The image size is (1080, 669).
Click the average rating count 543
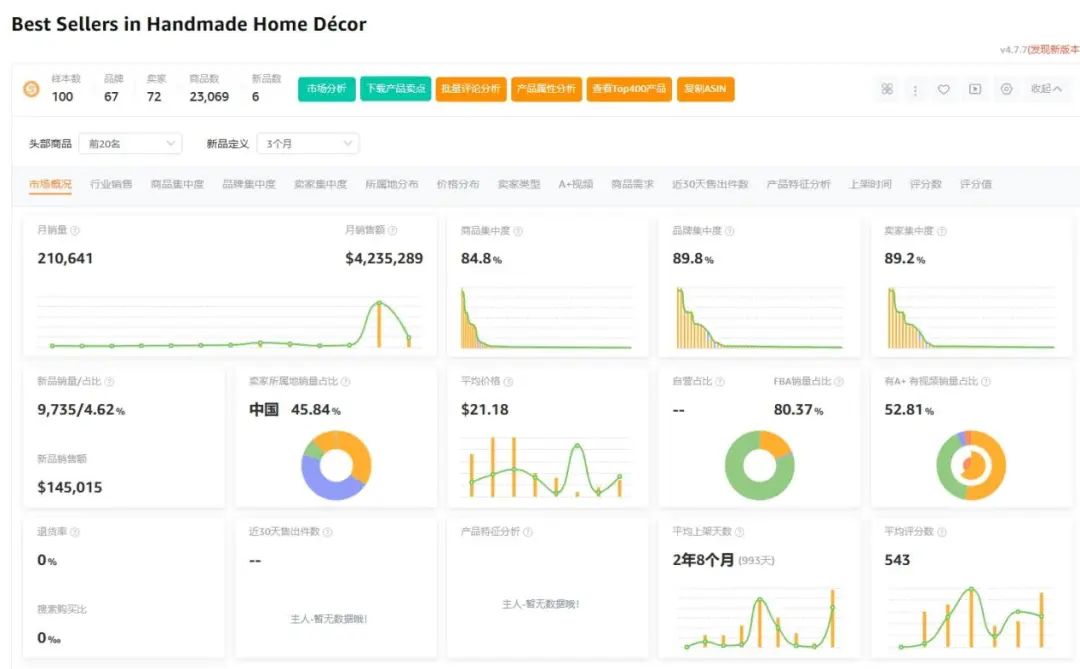pyautogui.click(x=897, y=560)
